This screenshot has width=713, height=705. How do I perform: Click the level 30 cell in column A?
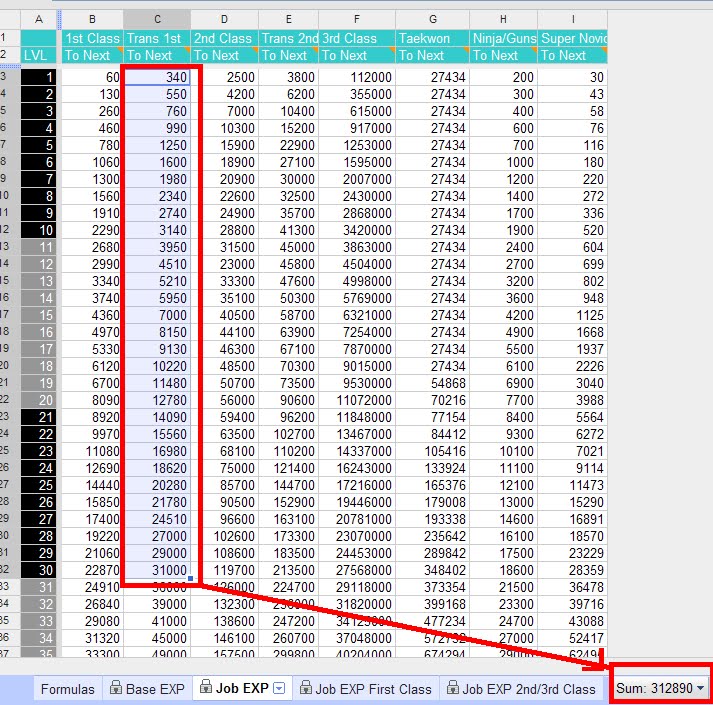point(39,570)
